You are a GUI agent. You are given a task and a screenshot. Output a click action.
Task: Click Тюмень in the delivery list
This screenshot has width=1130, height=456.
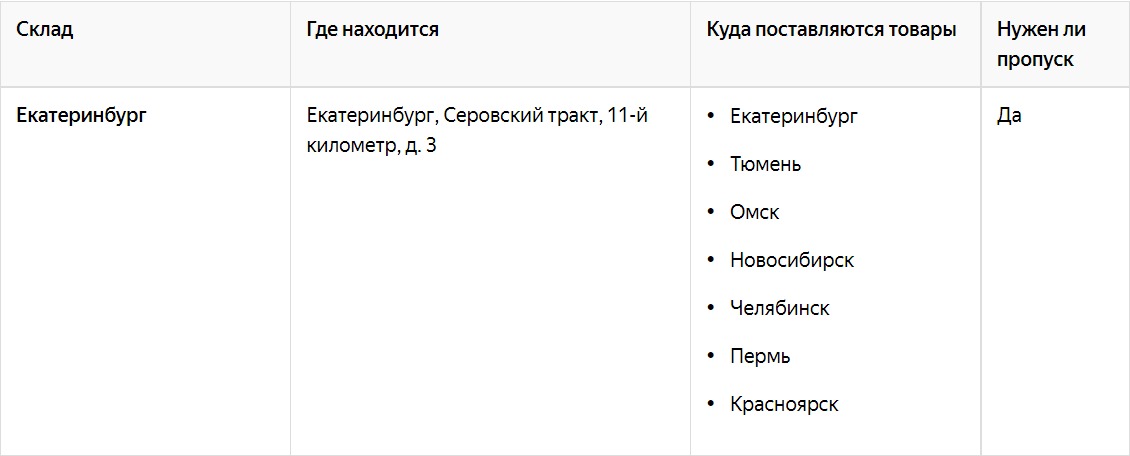(x=765, y=164)
